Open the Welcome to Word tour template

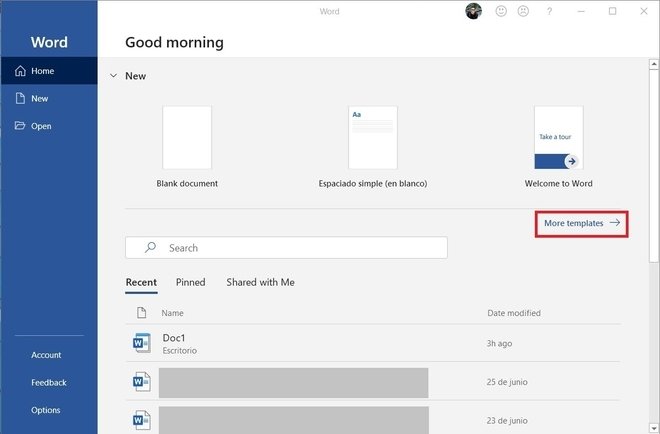pyautogui.click(x=559, y=138)
